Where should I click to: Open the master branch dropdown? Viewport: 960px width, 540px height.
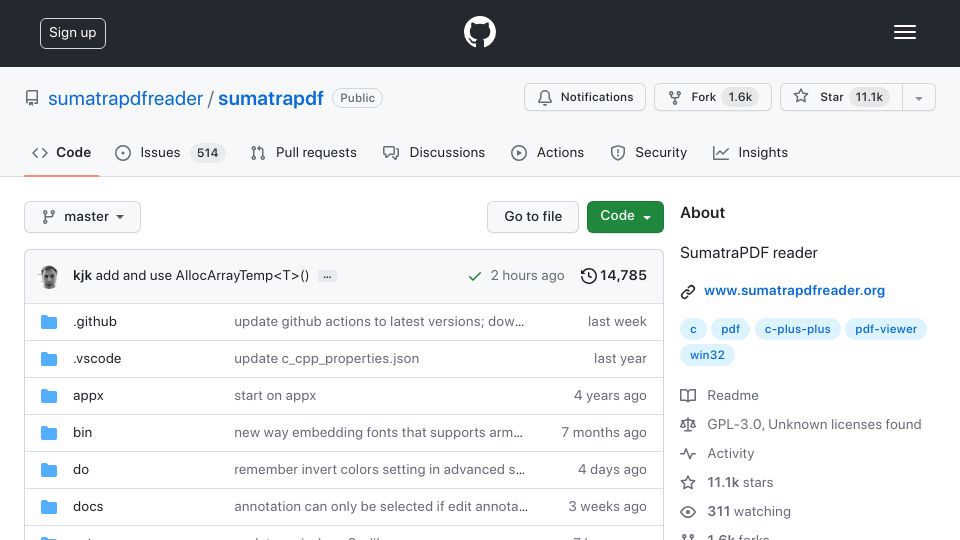[83, 217]
